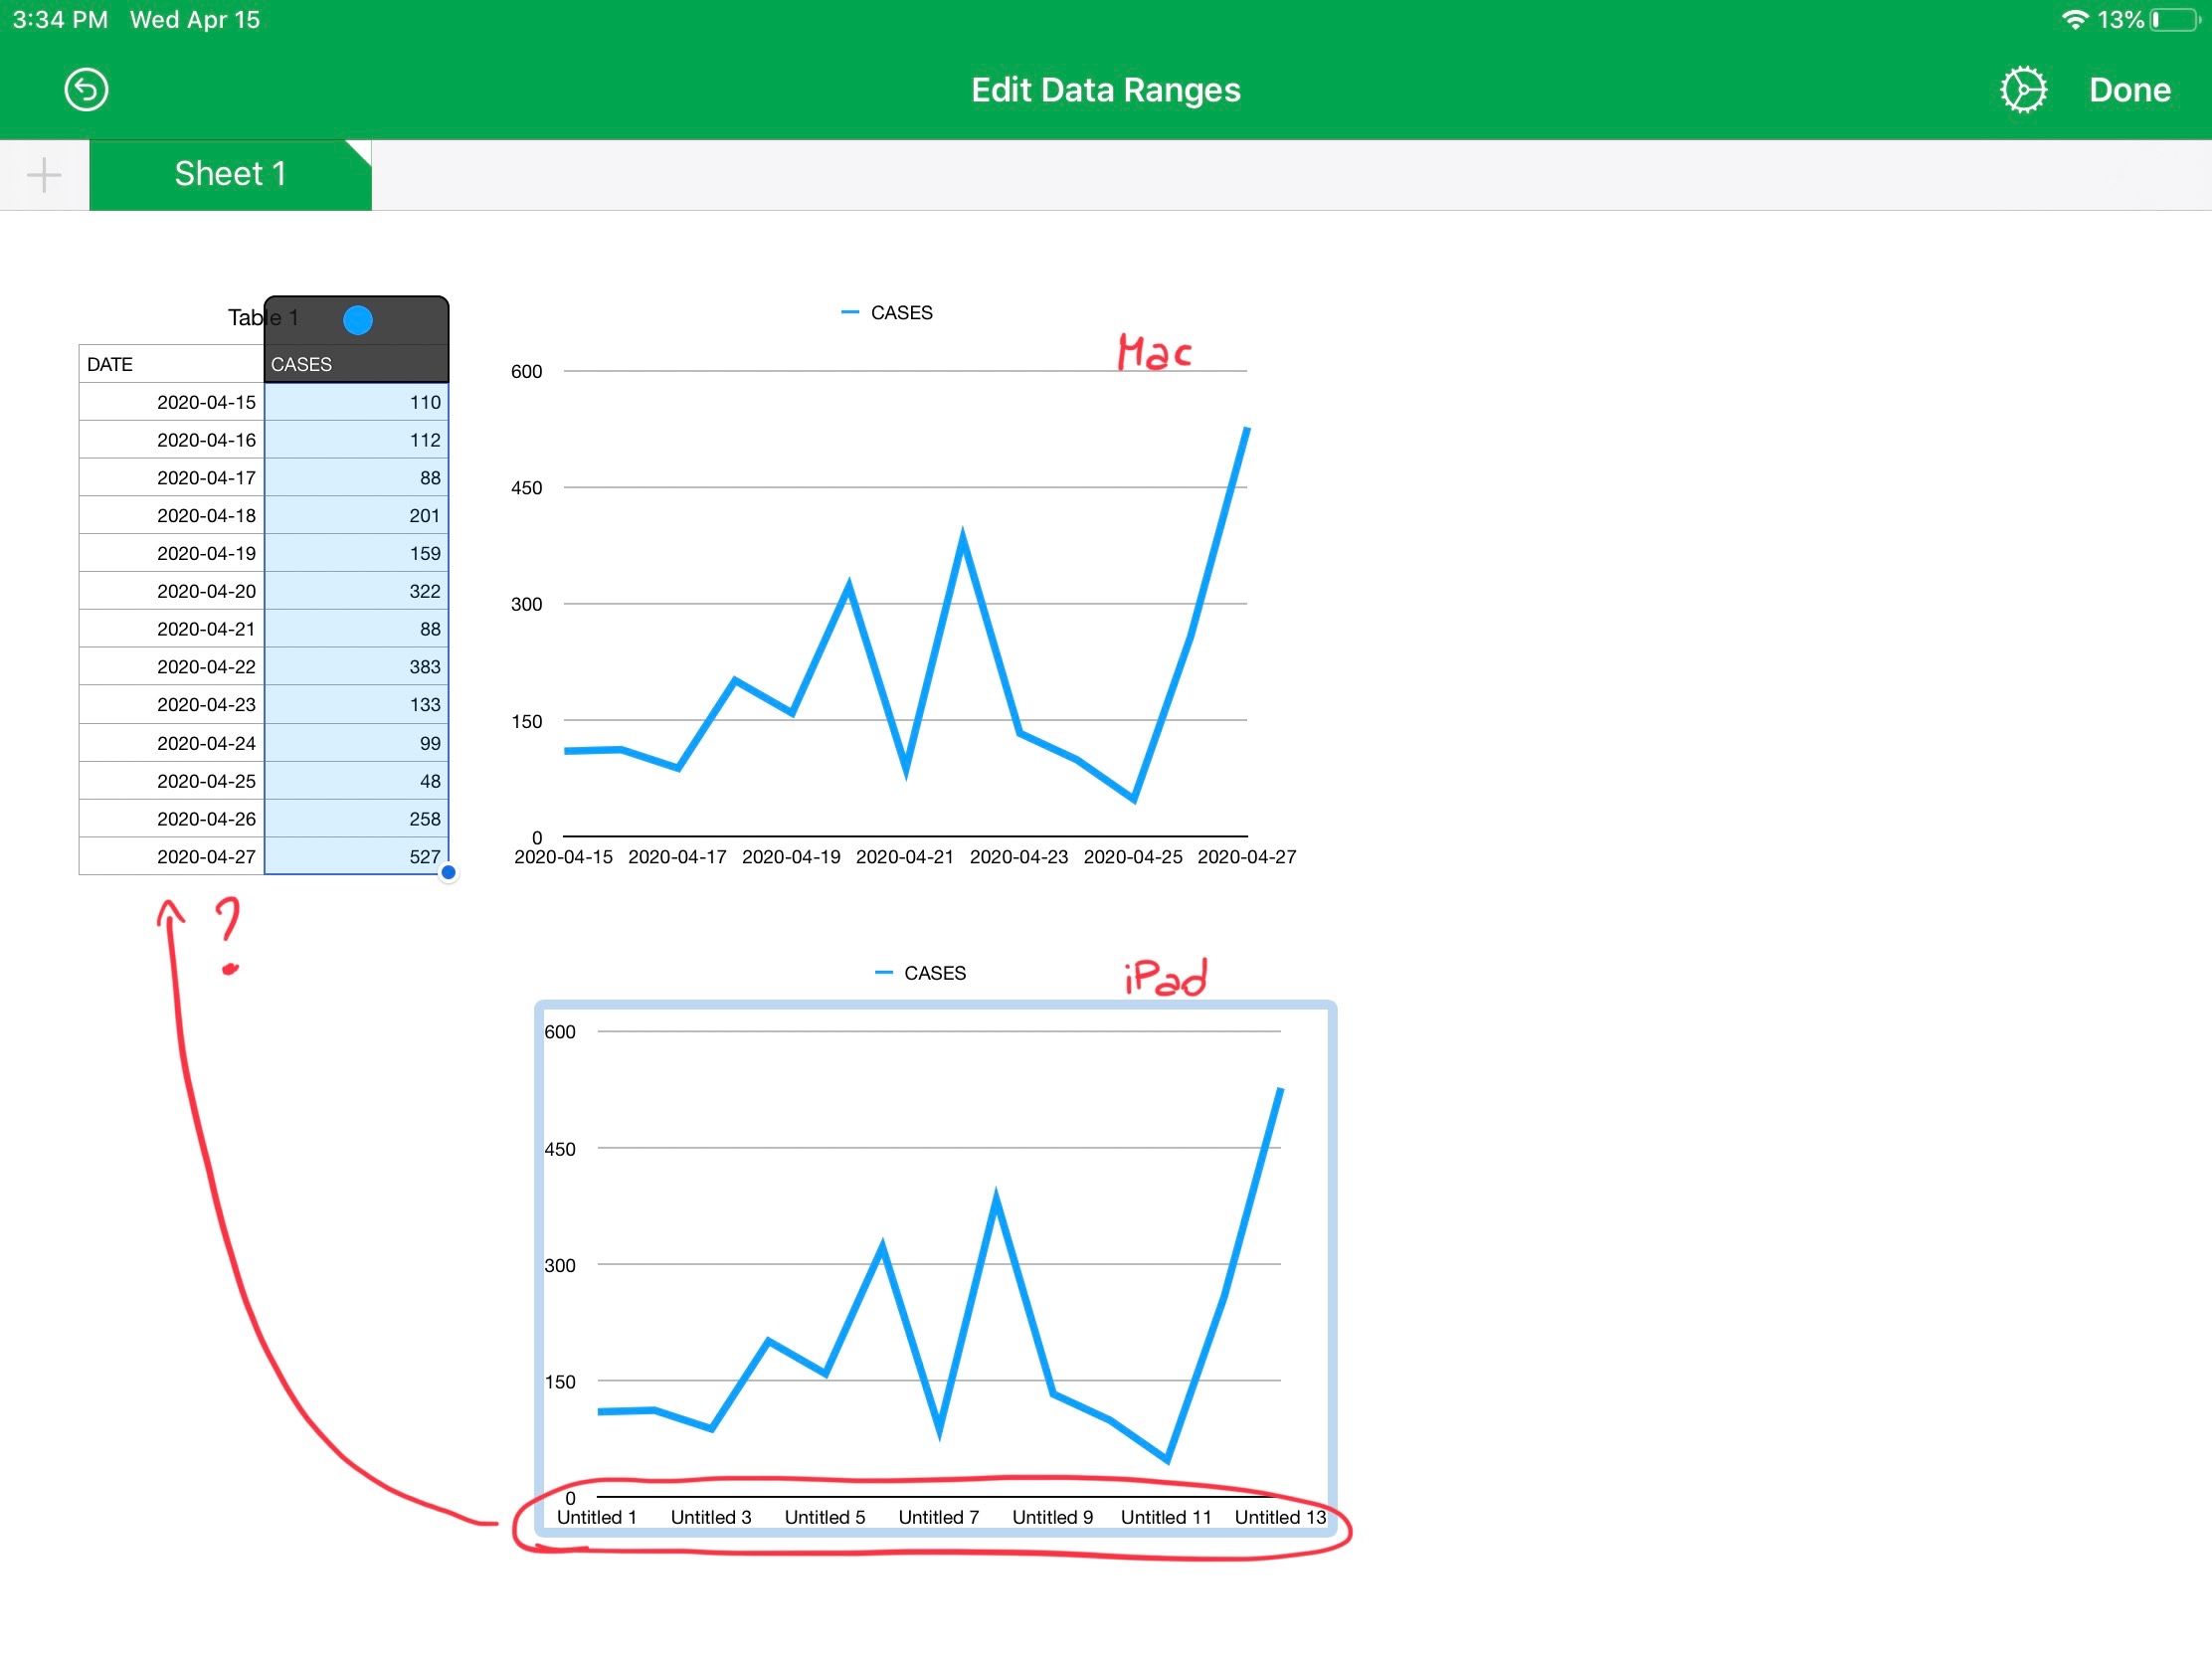
Task: Switch to the Sheet 1 tab
Action: pos(230,175)
